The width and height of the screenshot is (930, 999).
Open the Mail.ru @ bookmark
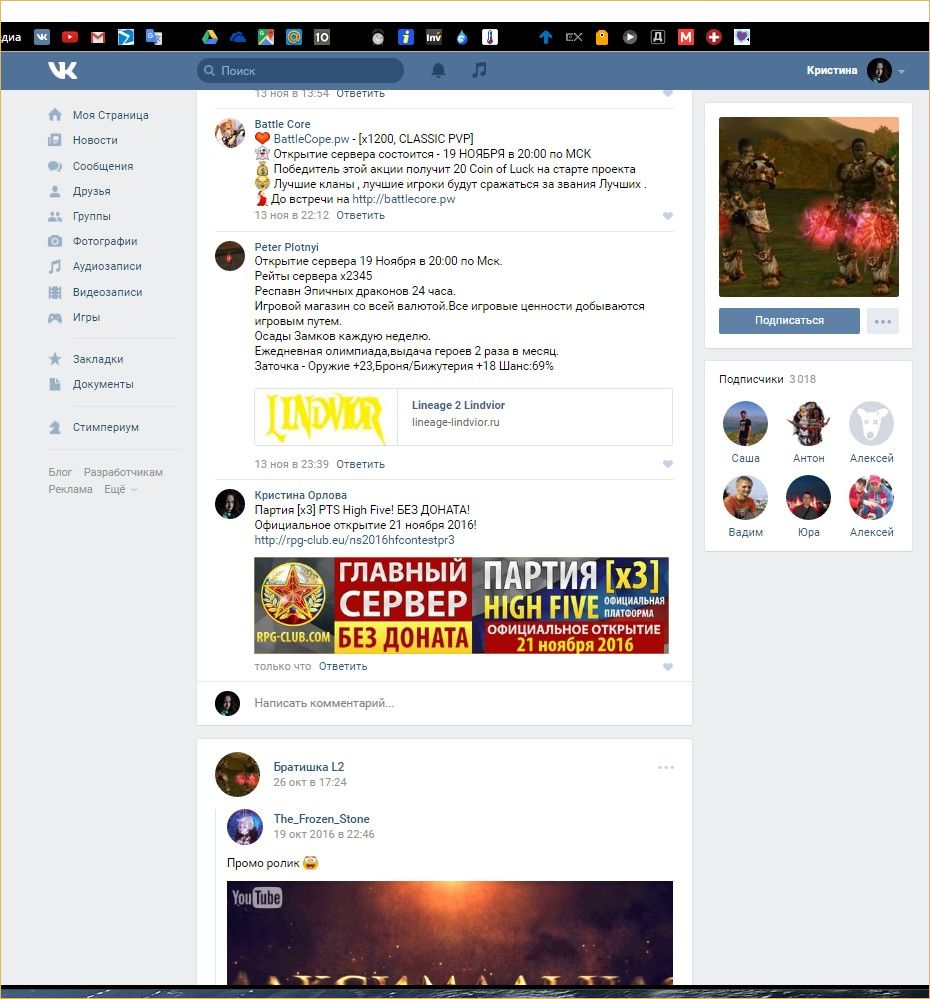pyautogui.click(x=294, y=37)
